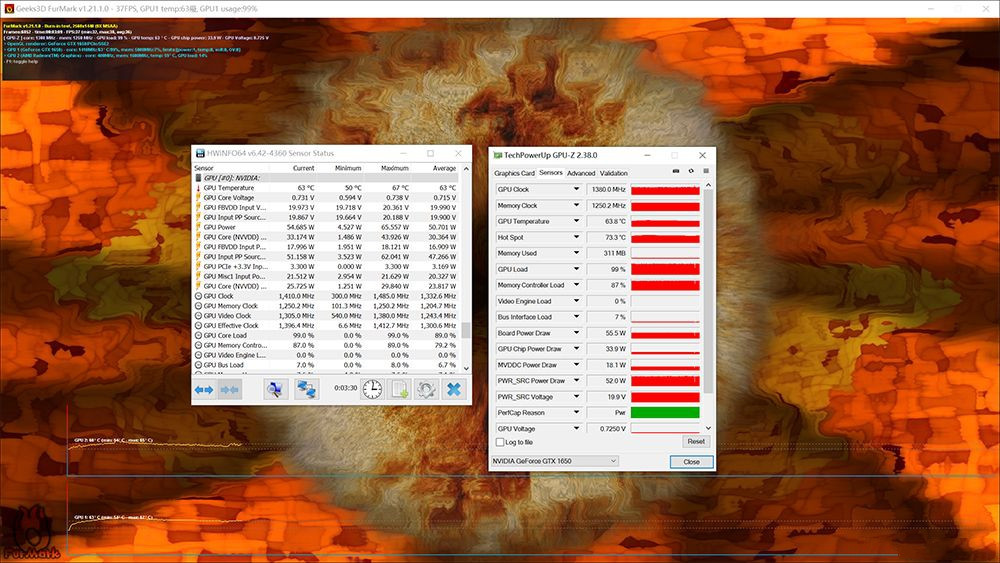Open GPU Temperature sensor dropdown in GPU-Z
1000x563 pixels.
click(576, 221)
